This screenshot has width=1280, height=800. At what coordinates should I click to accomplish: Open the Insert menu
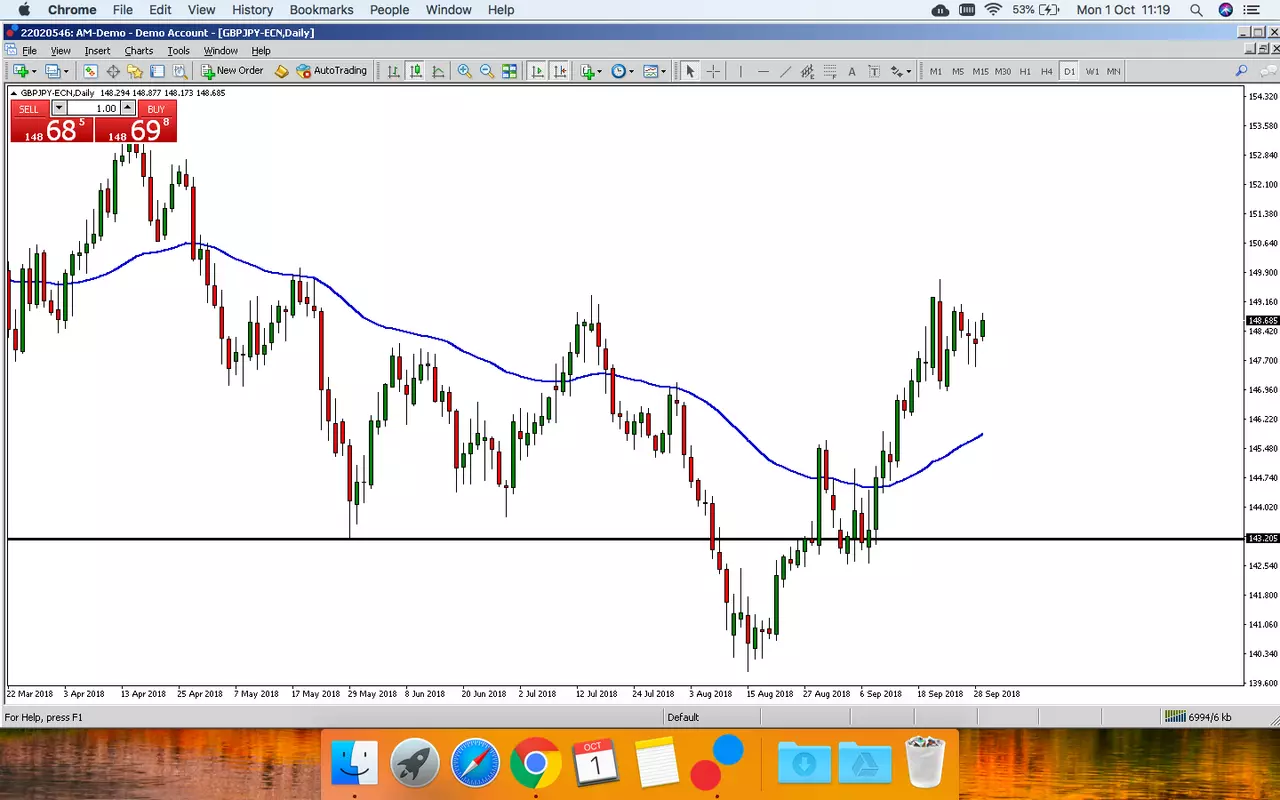click(97, 50)
